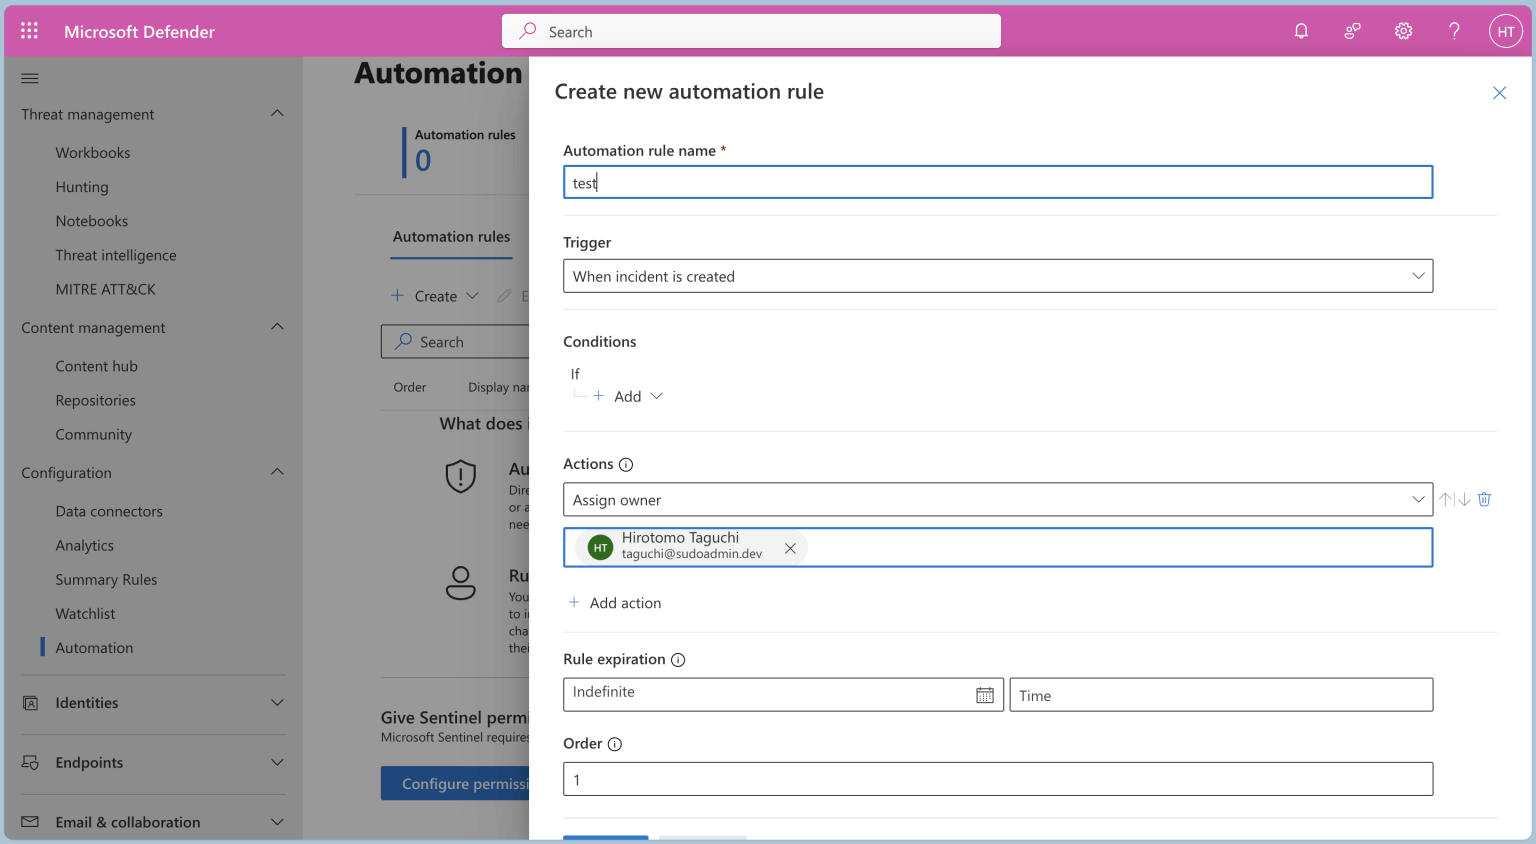Delete the Assign owner action via trash icon

1484,499
